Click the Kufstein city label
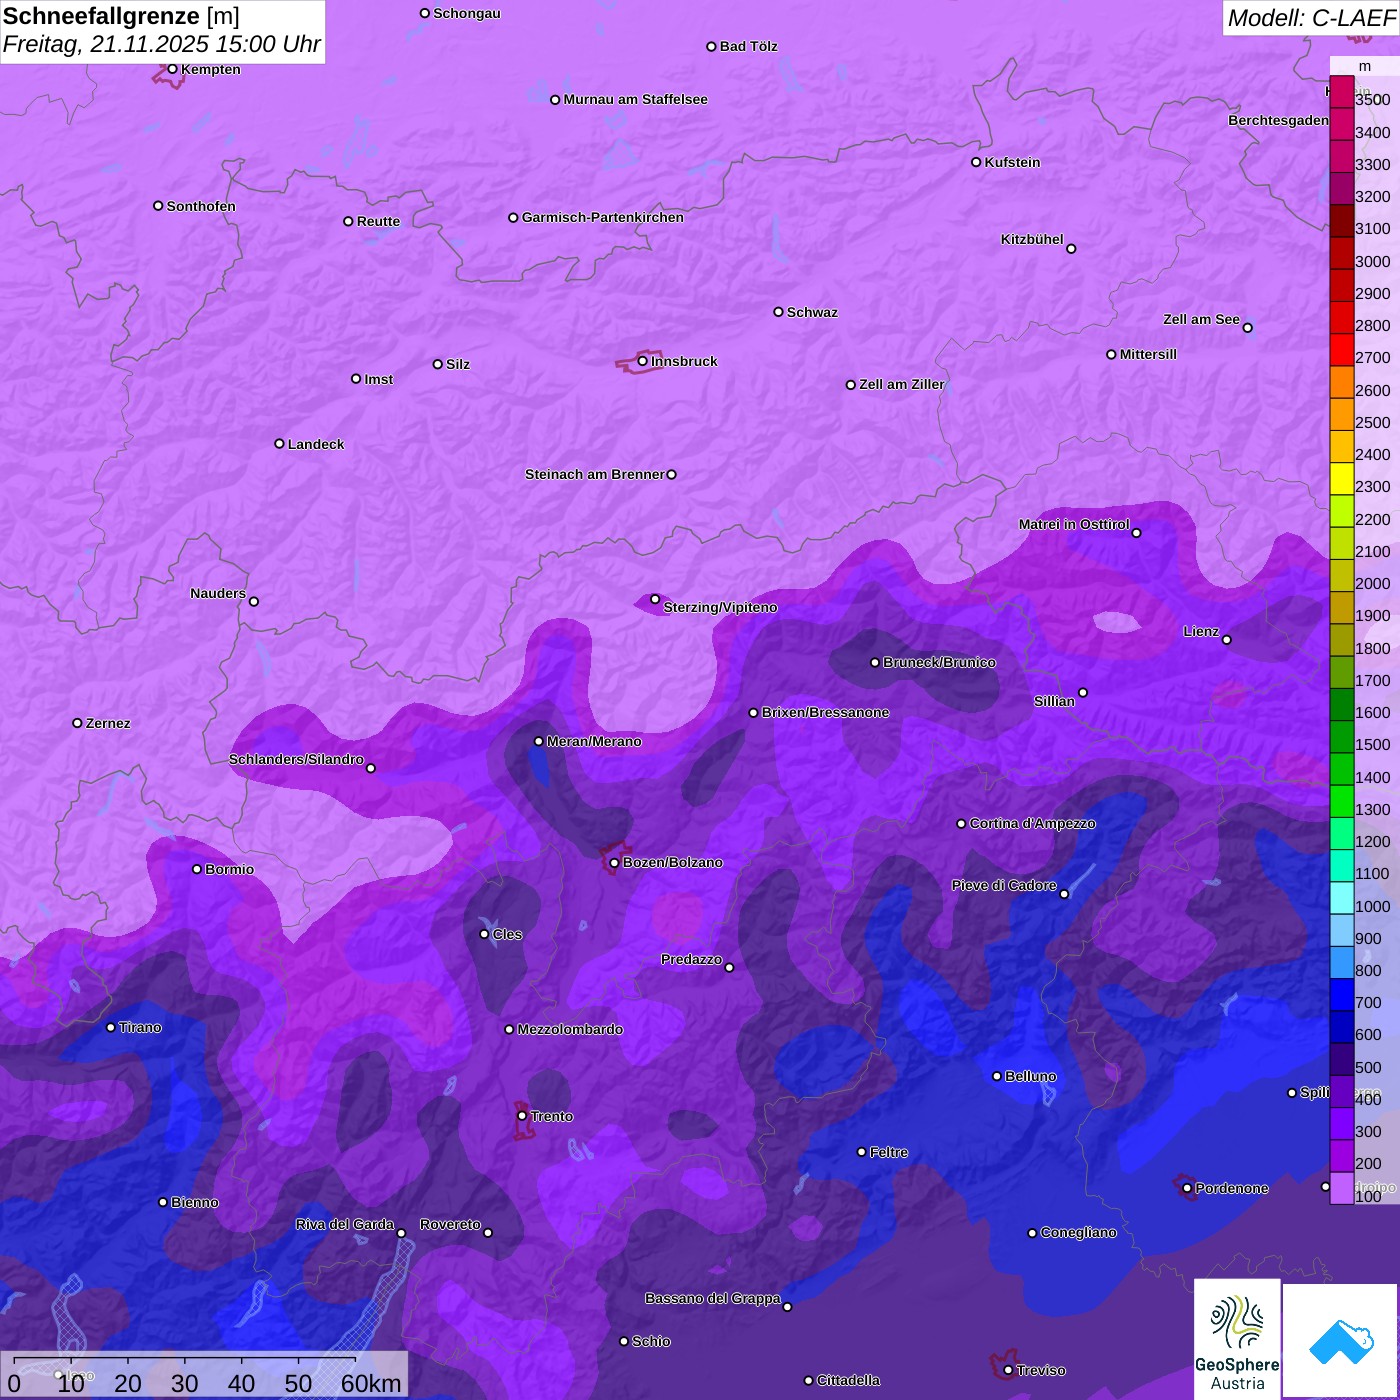Image resolution: width=1400 pixels, height=1400 pixels. [x=1012, y=162]
